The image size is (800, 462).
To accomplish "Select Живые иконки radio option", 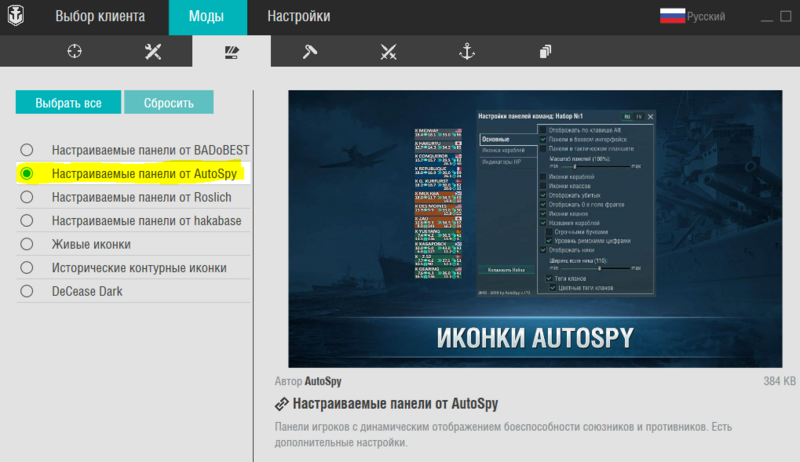I will (27, 244).
